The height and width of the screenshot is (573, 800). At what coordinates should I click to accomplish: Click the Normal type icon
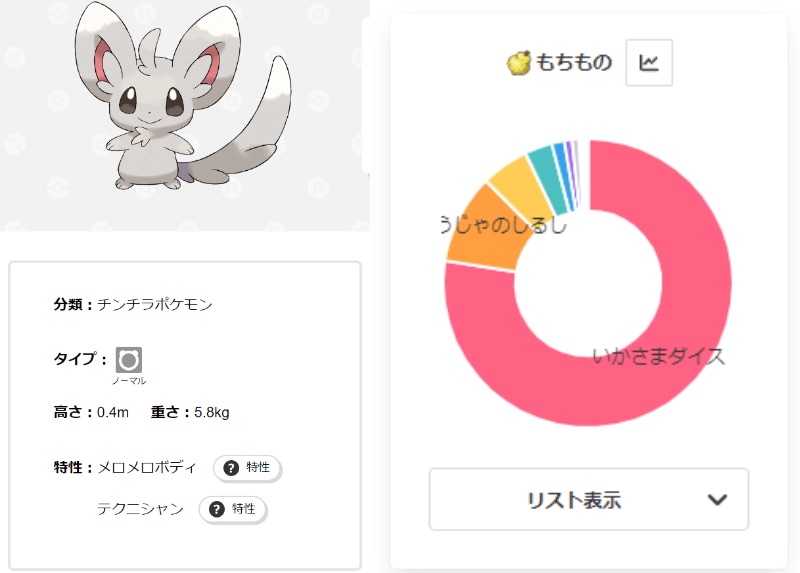[x=128, y=360]
